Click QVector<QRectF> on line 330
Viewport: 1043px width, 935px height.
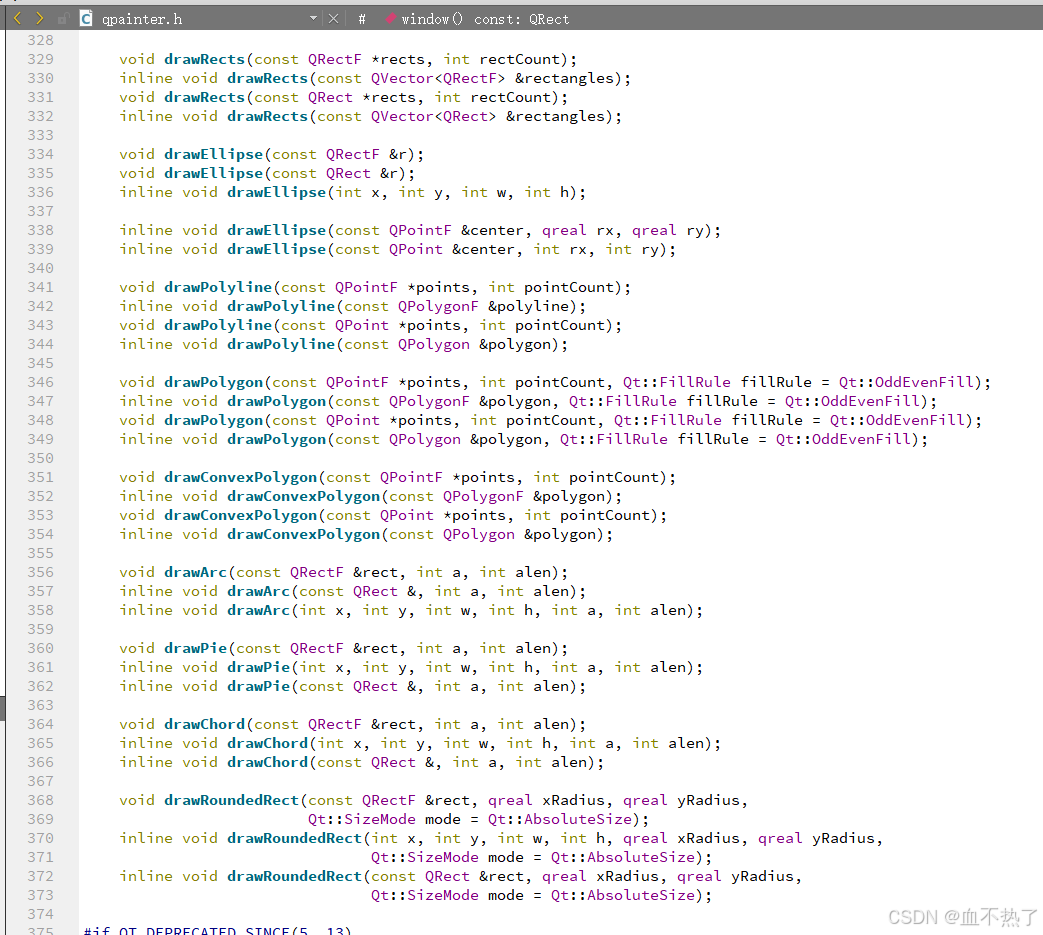coord(438,78)
